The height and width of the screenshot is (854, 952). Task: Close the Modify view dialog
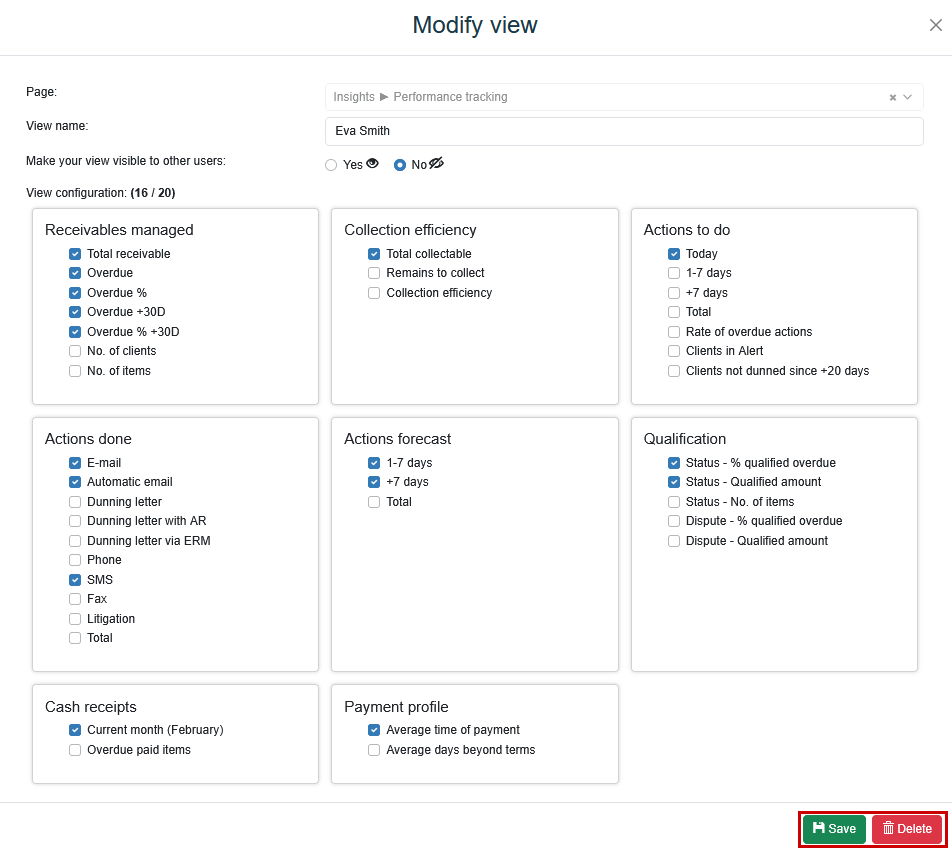(x=935, y=26)
